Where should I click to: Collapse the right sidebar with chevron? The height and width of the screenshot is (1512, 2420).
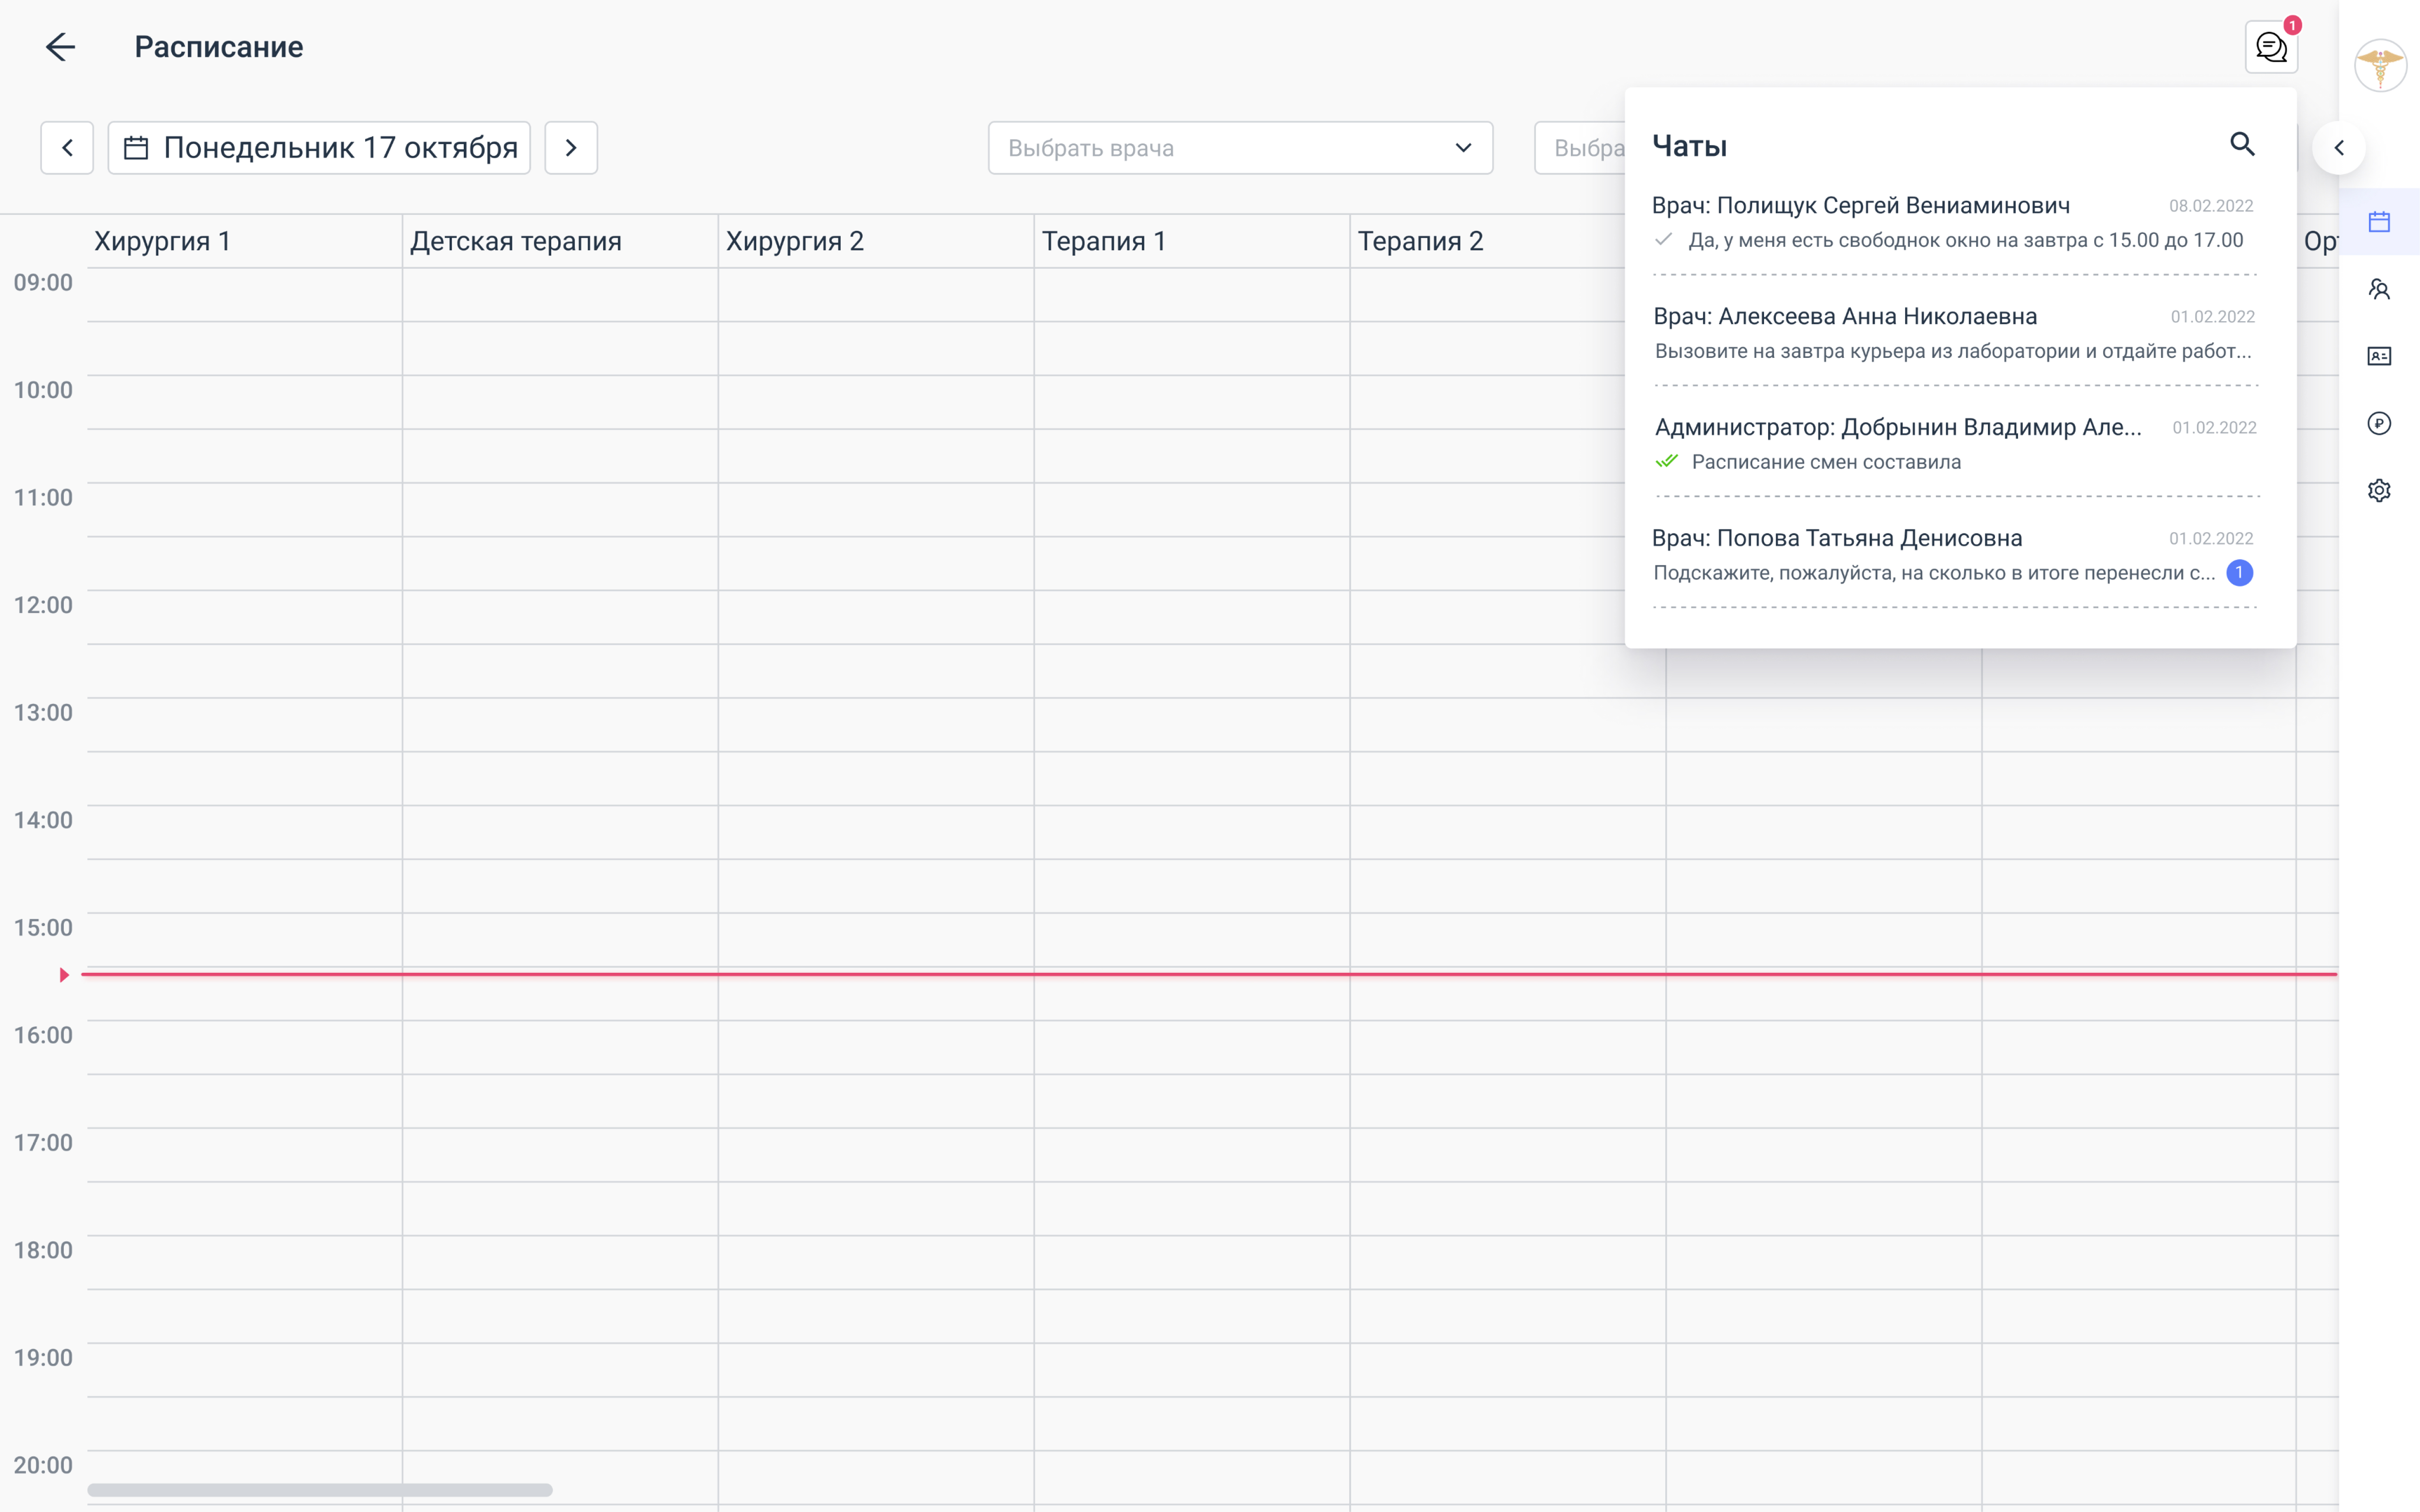tap(2339, 148)
